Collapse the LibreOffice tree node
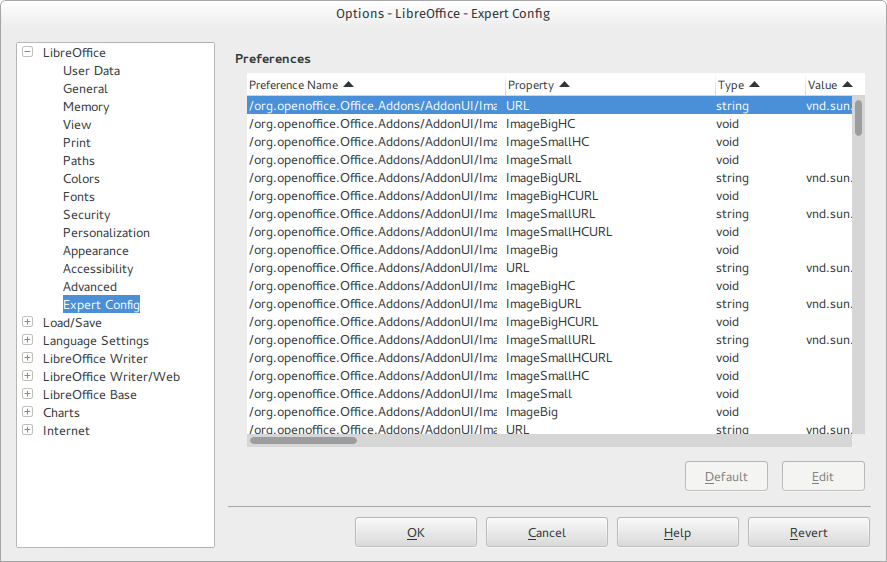 (x=28, y=53)
